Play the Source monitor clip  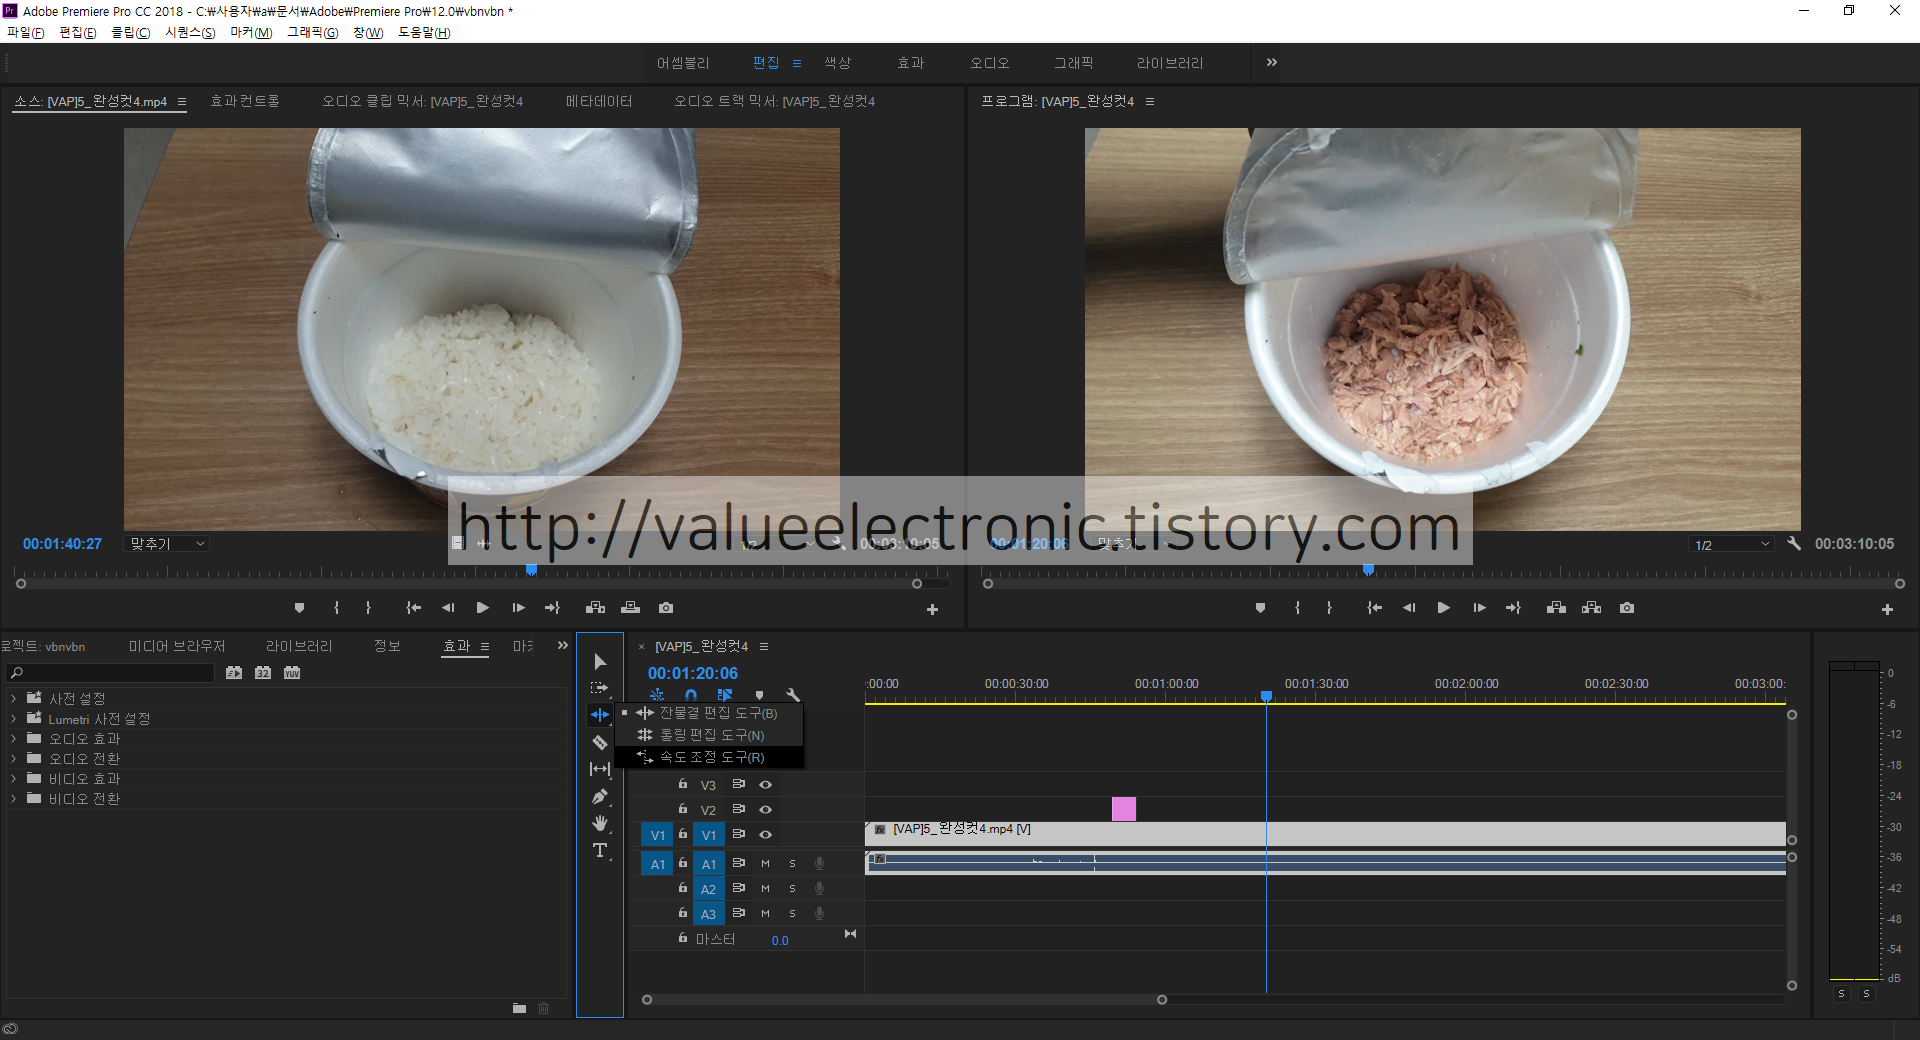point(482,608)
